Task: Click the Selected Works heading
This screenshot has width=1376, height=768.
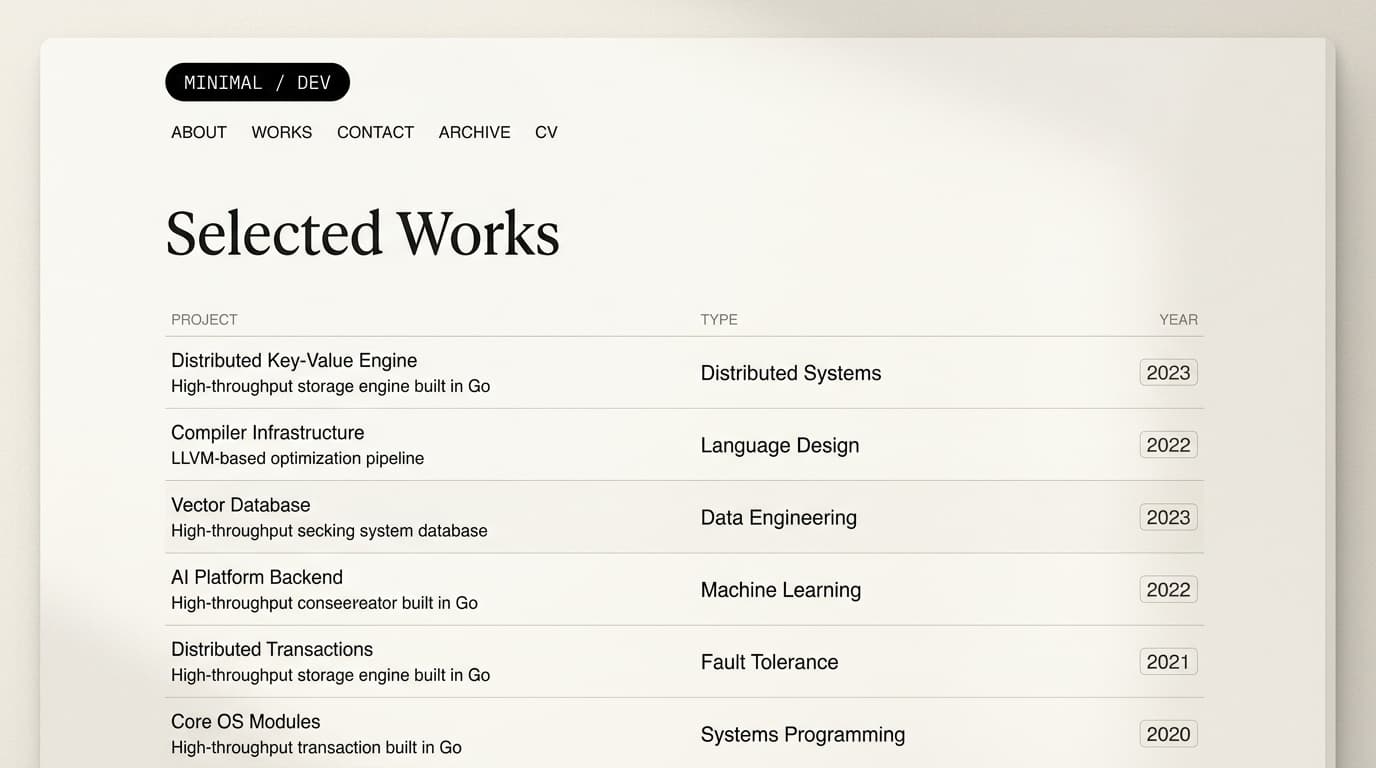Action: click(x=362, y=233)
